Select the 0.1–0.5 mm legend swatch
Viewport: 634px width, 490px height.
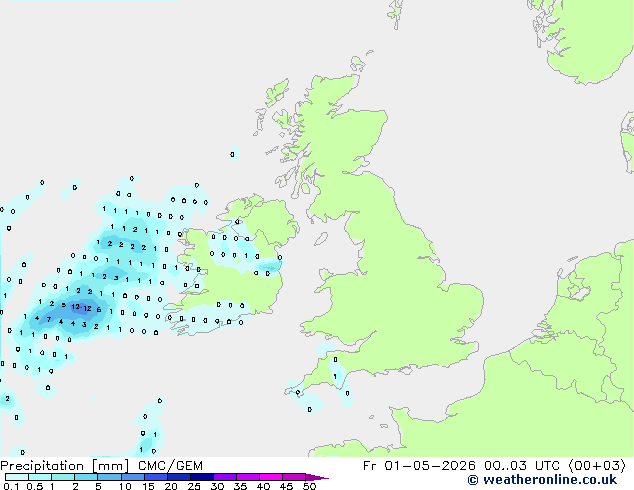17,477
